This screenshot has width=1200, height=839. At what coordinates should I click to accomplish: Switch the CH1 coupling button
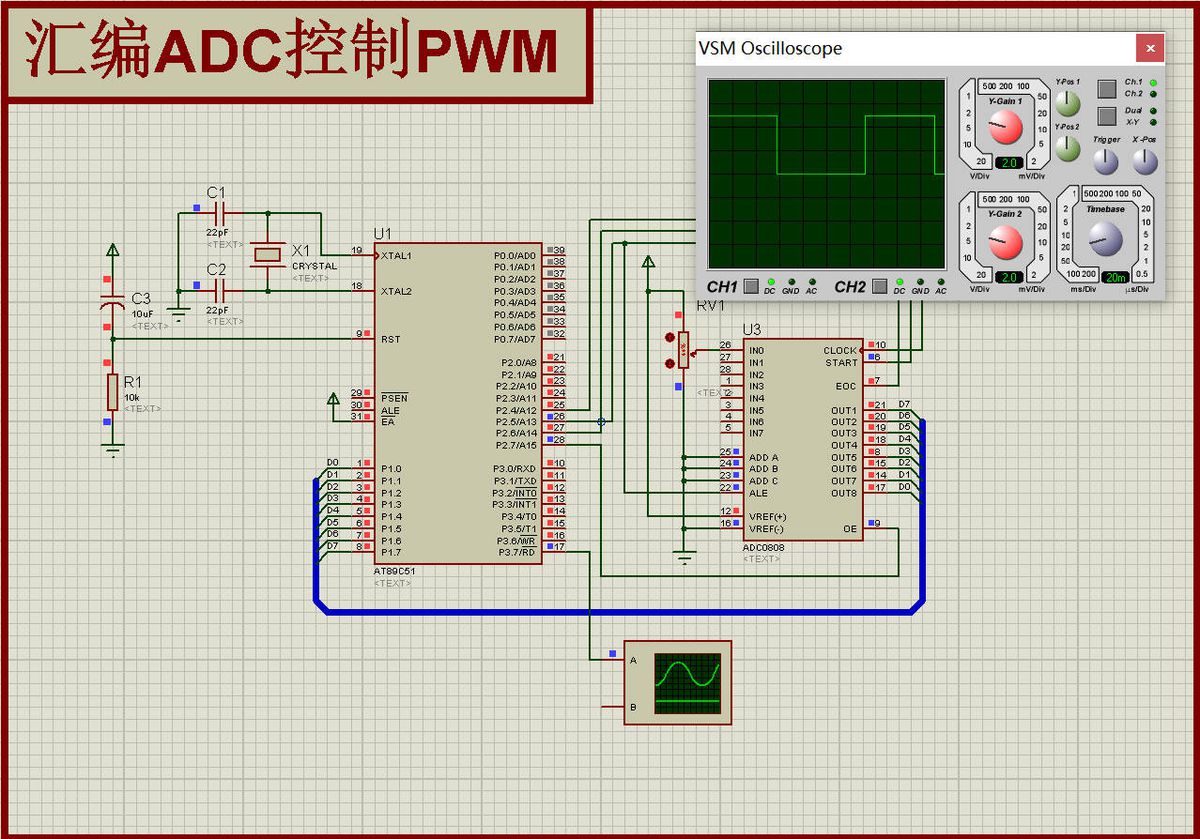pos(751,286)
